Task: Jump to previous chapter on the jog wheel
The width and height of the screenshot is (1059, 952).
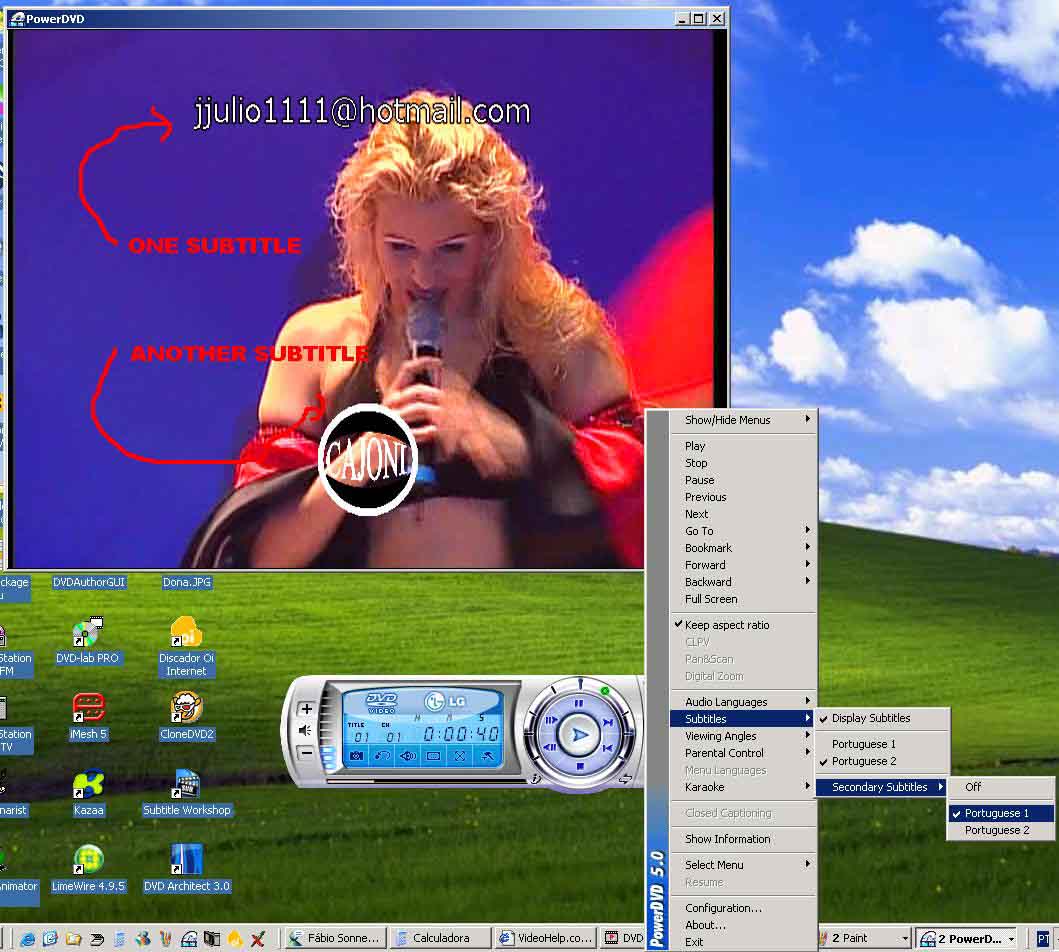Action: [607, 748]
